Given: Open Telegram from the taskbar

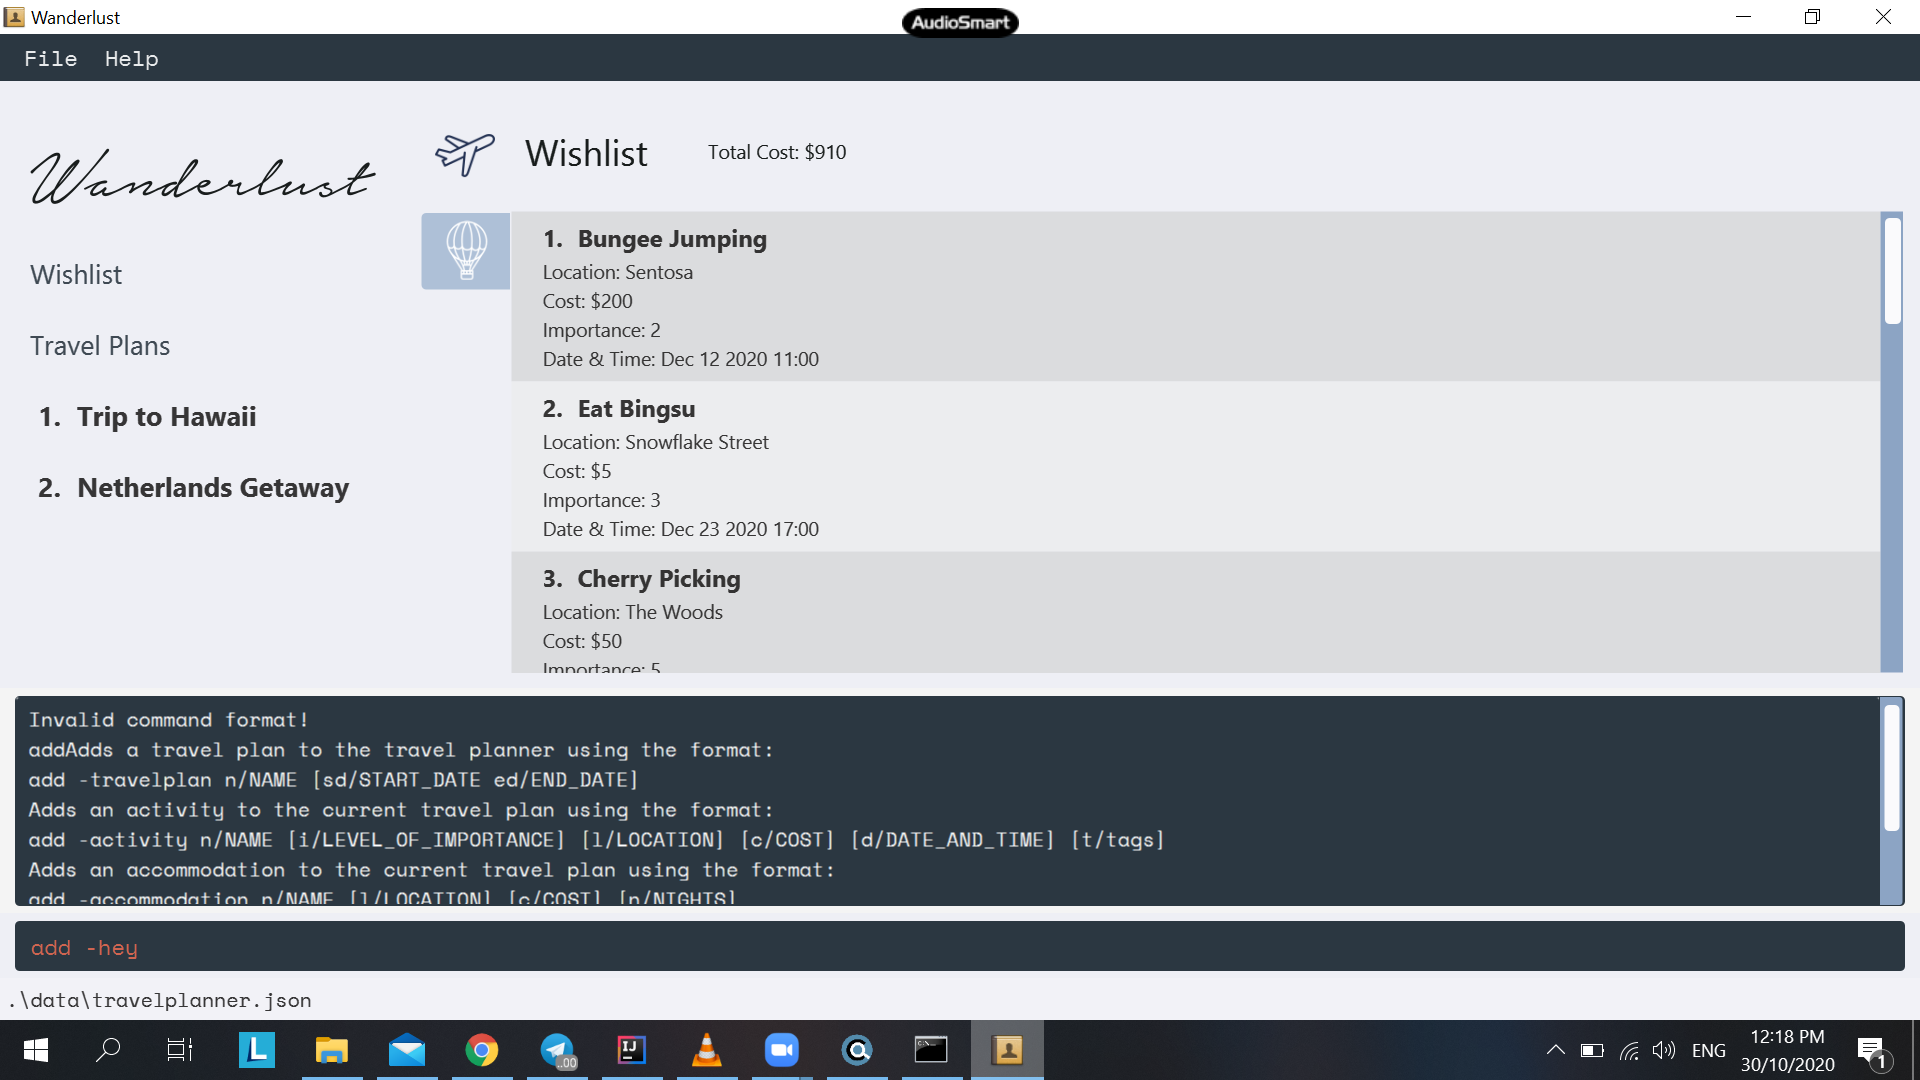Looking at the screenshot, I should [557, 1050].
